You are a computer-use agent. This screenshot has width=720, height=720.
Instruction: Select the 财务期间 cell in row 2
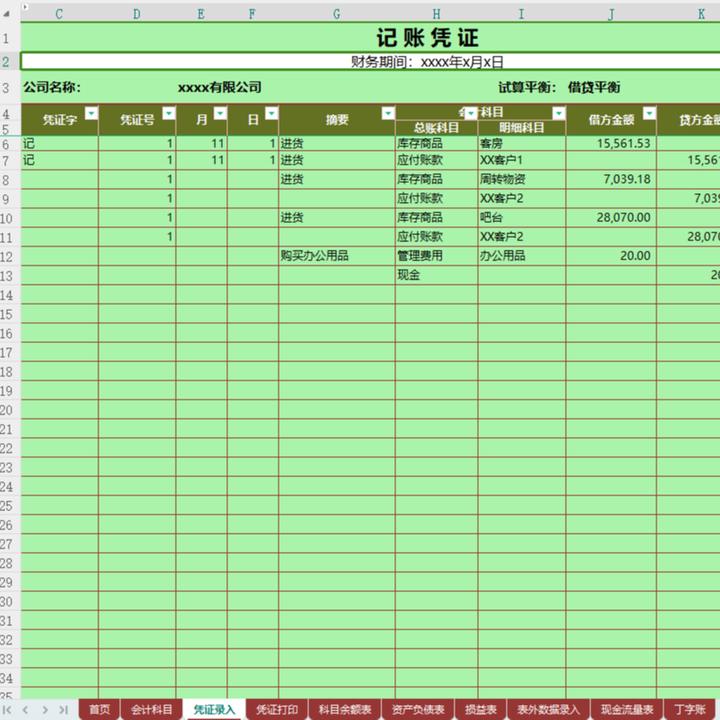pyautogui.click(x=370, y=61)
